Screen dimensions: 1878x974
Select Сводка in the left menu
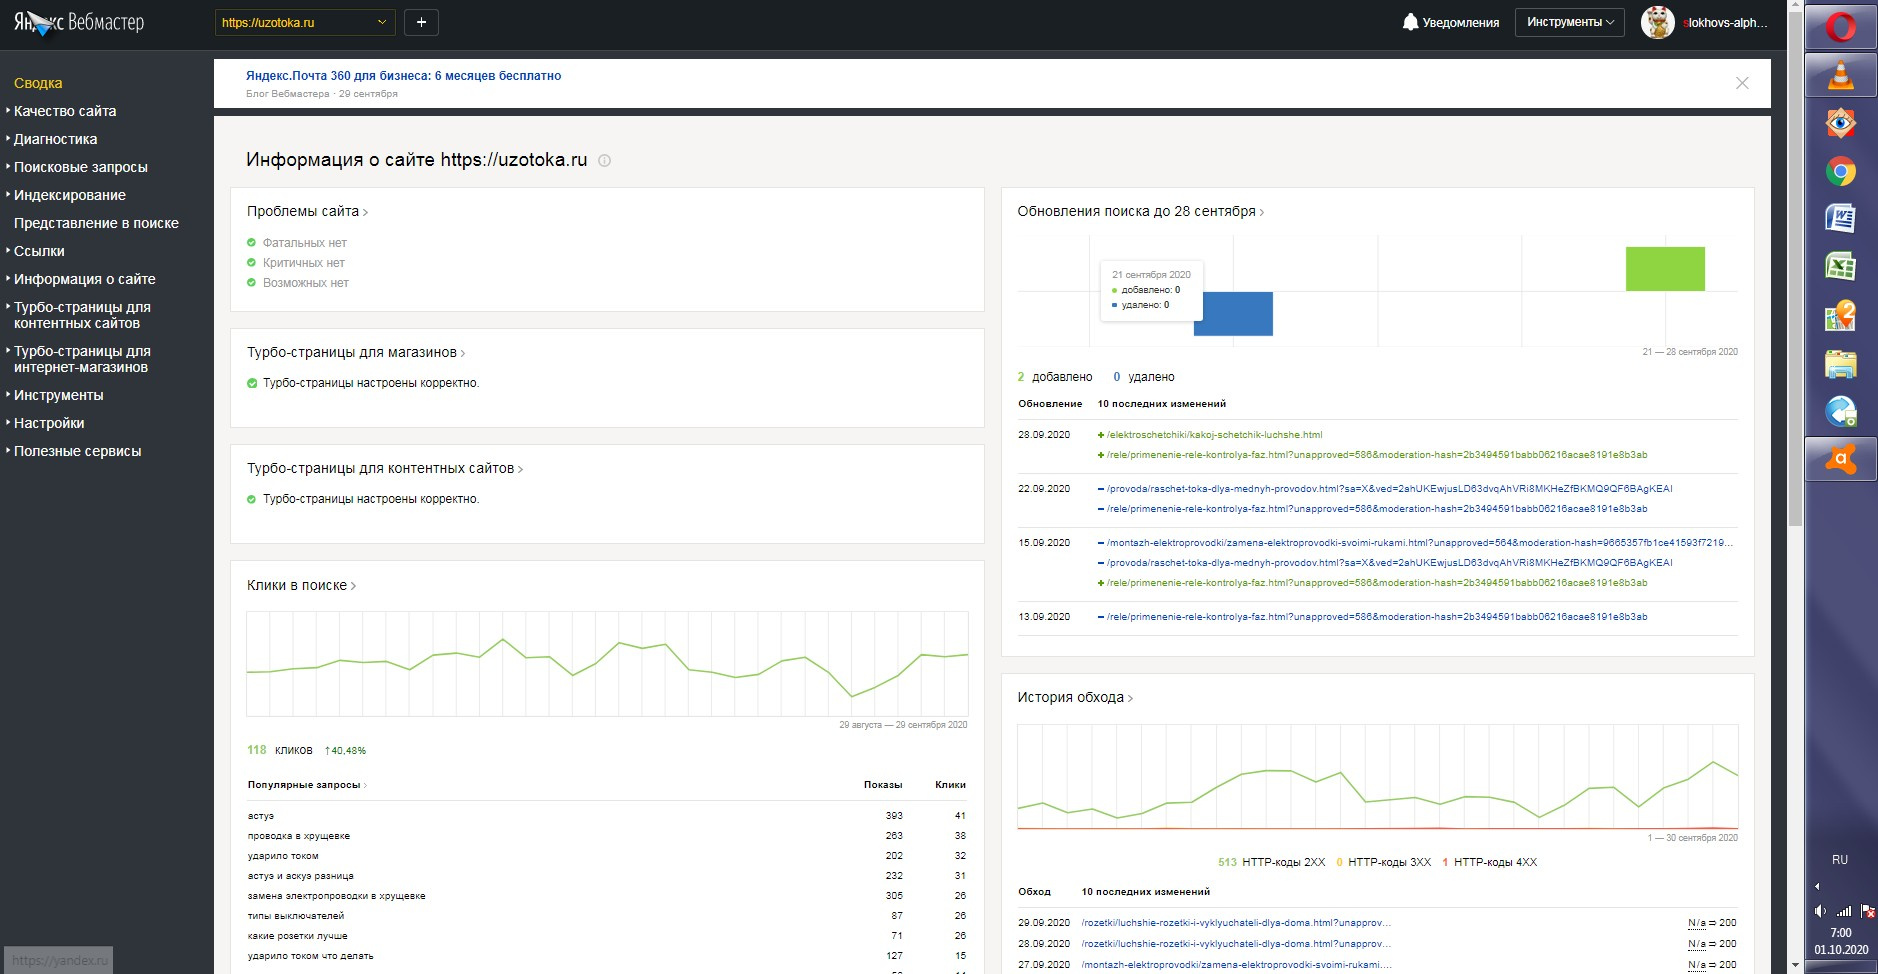[x=38, y=83]
